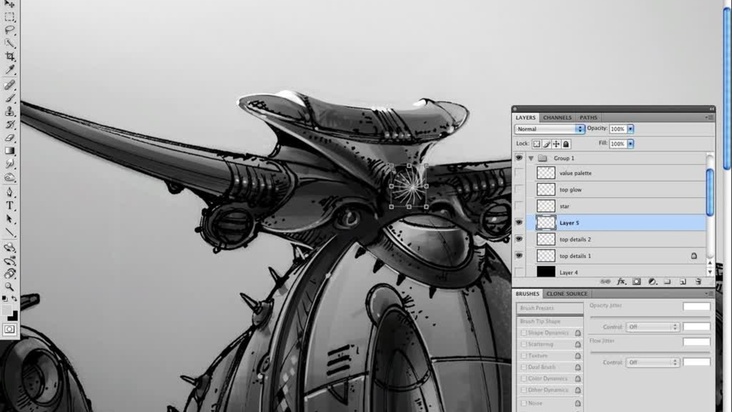Click the link layers icon
Viewport: 732px width, 412px height.
[x=605, y=281]
